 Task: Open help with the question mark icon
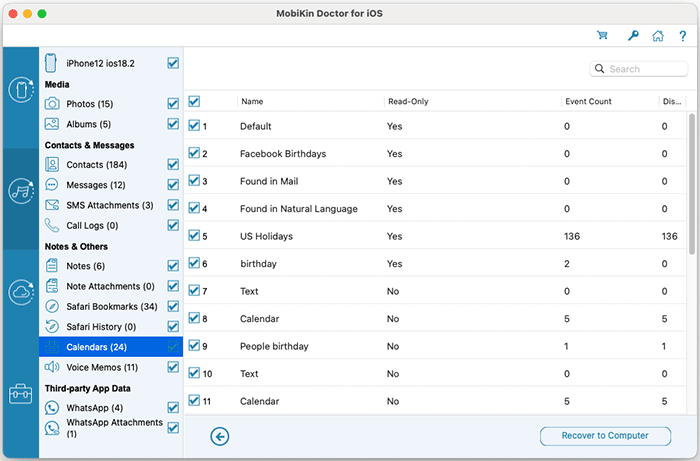pyautogui.click(x=683, y=36)
